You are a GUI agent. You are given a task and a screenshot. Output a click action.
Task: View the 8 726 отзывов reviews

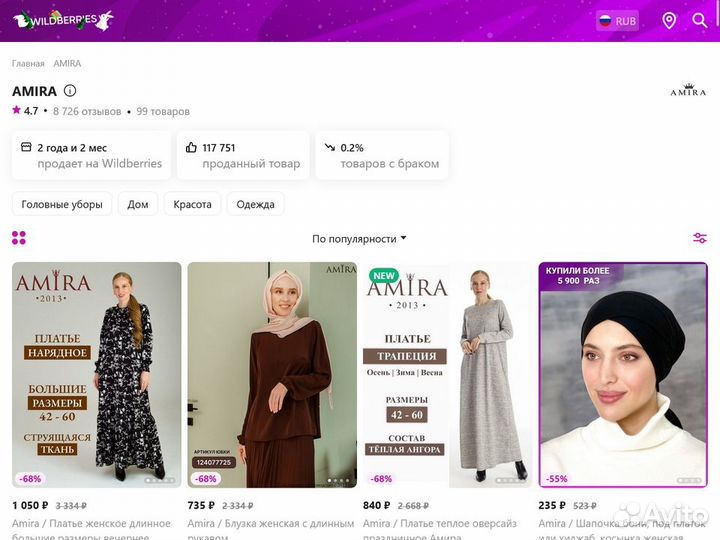pos(87,112)
